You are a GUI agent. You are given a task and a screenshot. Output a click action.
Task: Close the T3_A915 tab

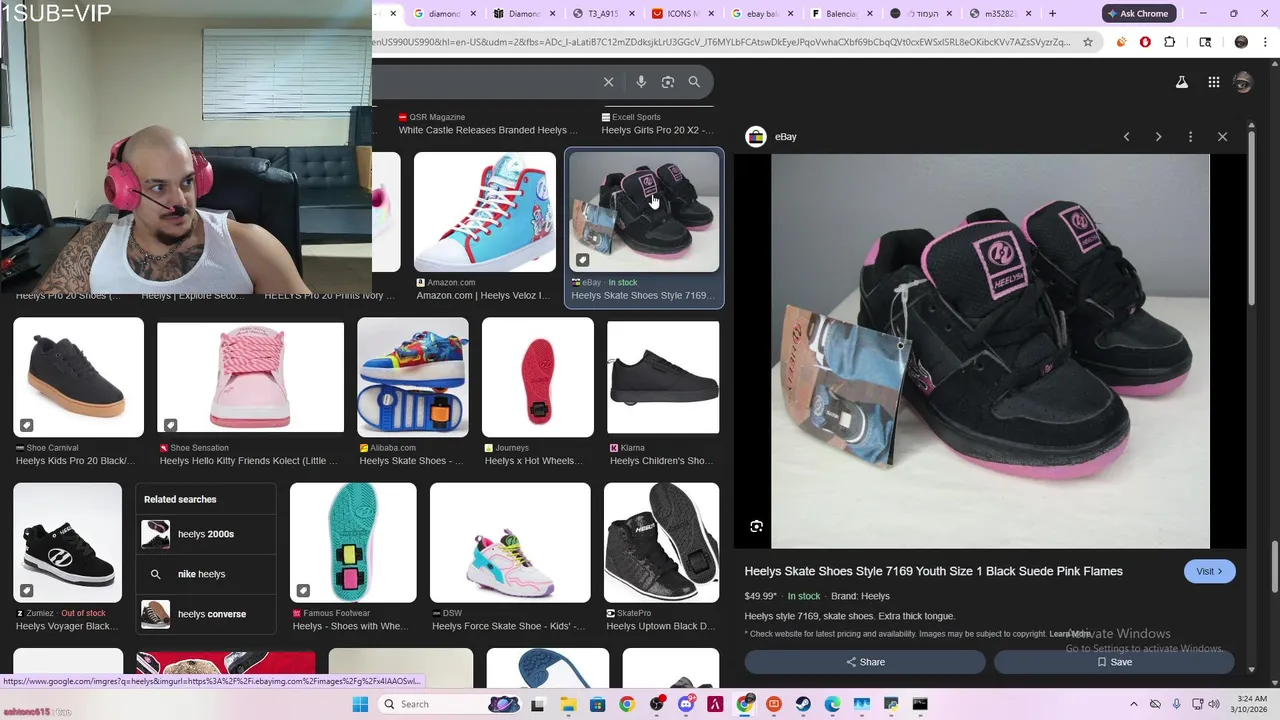[x=632, y=14]
